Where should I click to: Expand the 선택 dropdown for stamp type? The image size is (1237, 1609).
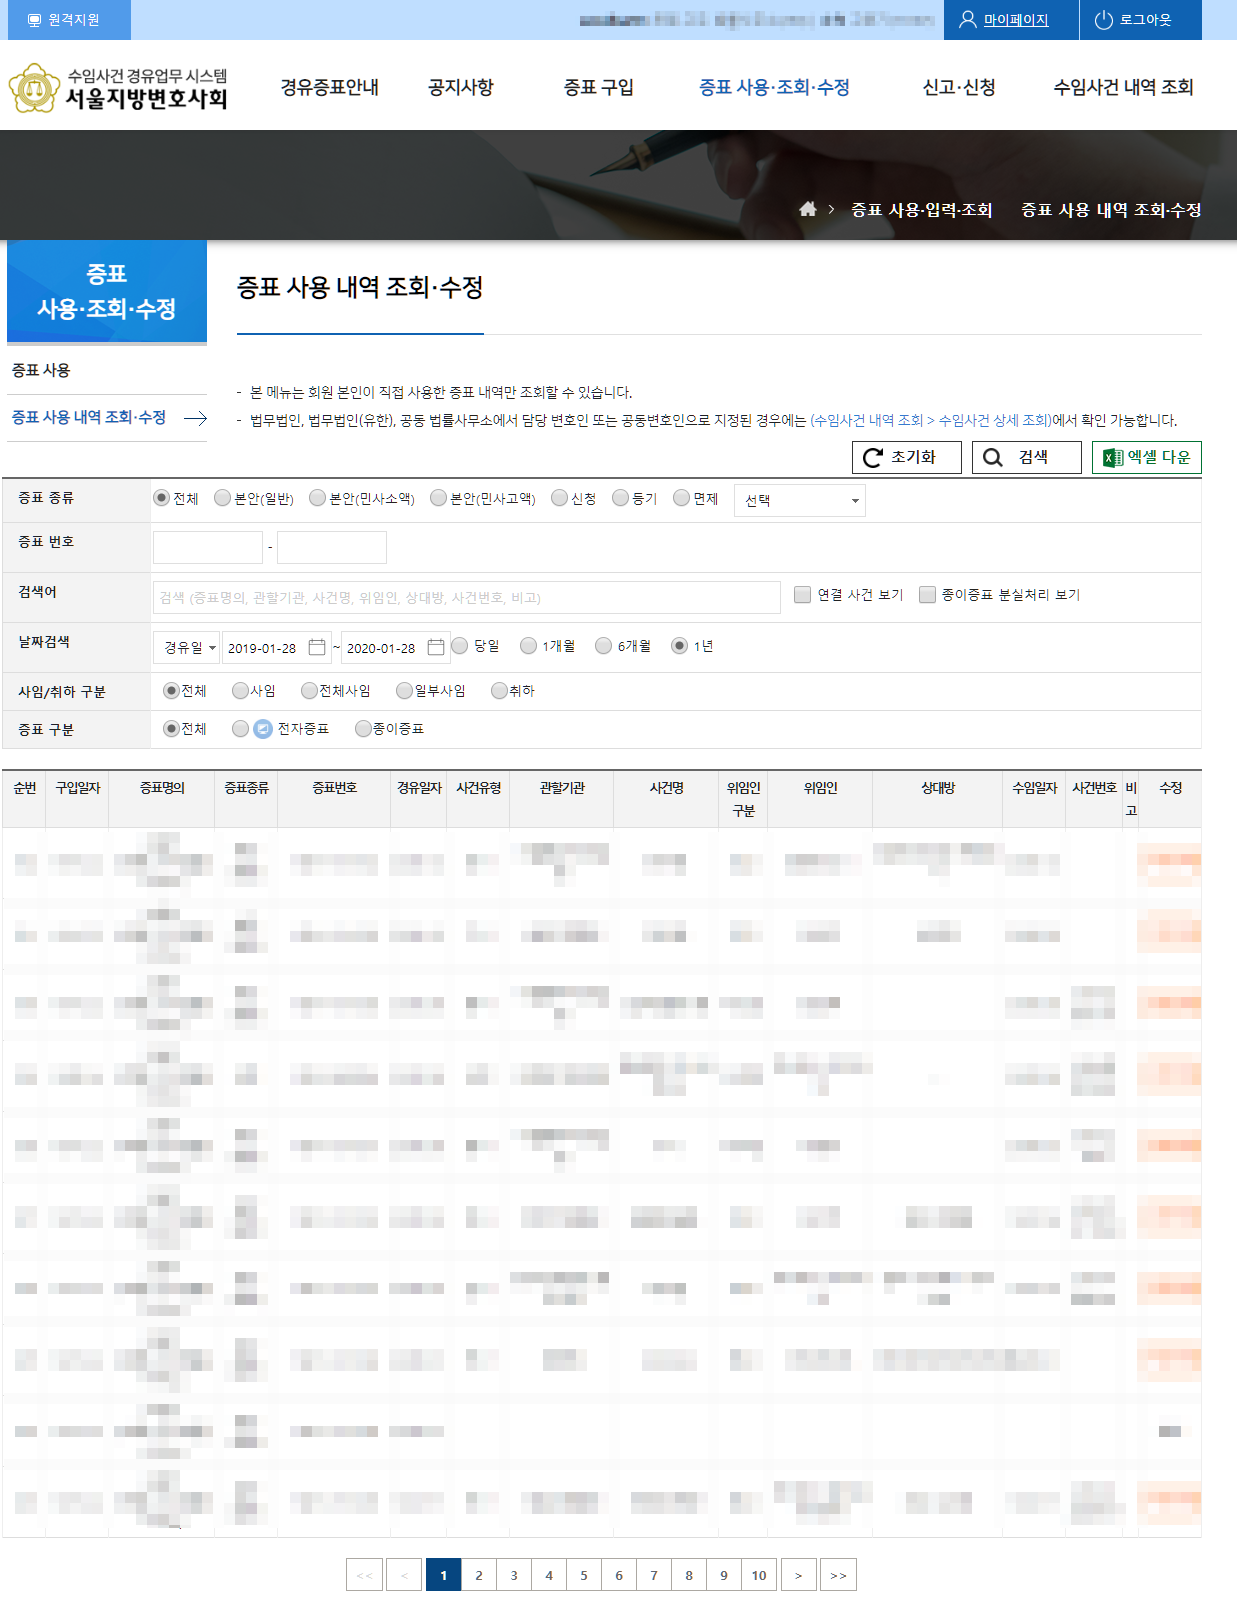tap(799, 500)
